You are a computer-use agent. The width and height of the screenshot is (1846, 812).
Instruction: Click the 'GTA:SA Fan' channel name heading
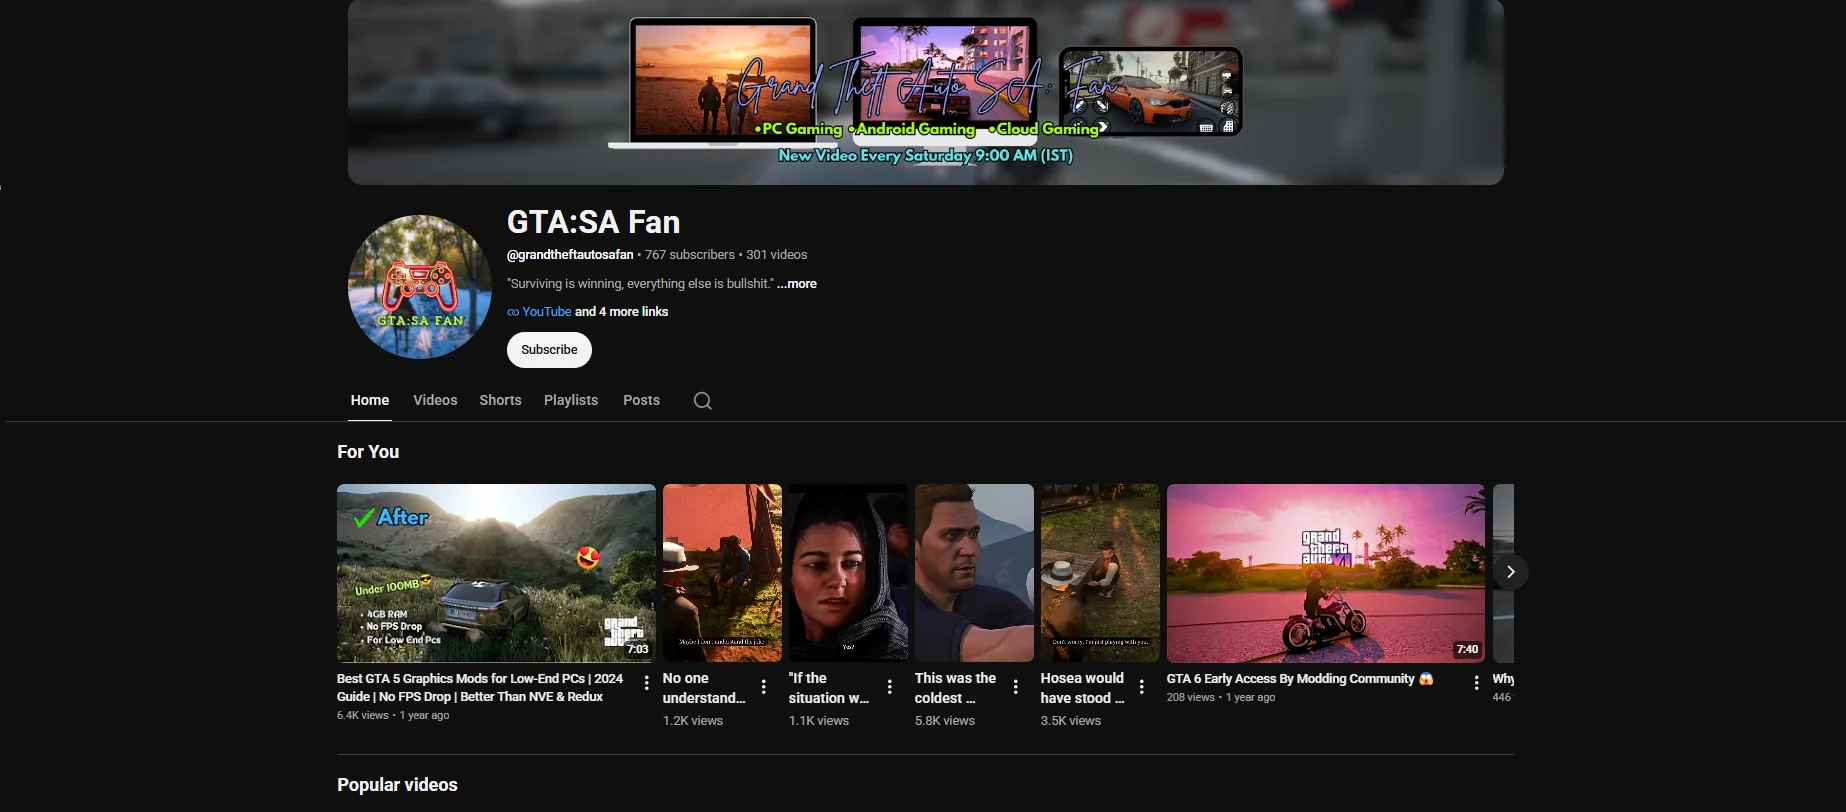593,222
